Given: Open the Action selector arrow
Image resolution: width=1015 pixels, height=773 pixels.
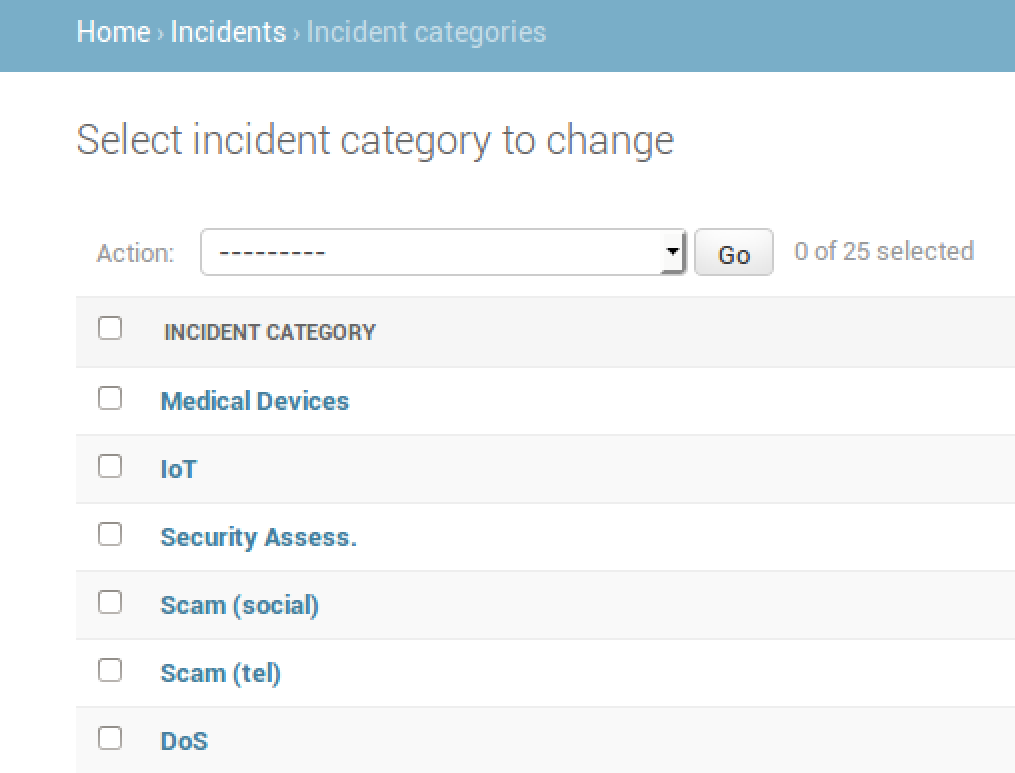Looking at the screenshot, I should [671, 252].
